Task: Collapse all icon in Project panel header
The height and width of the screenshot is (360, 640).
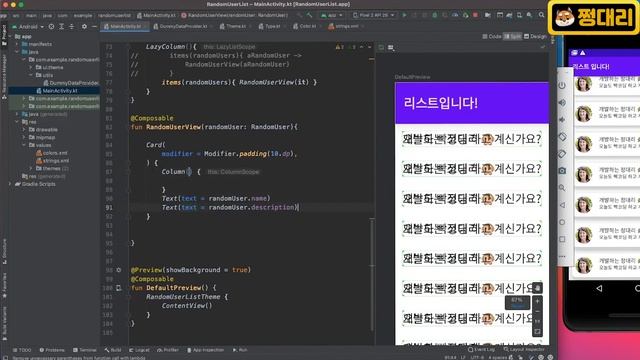Action: [x=71, y=27]
